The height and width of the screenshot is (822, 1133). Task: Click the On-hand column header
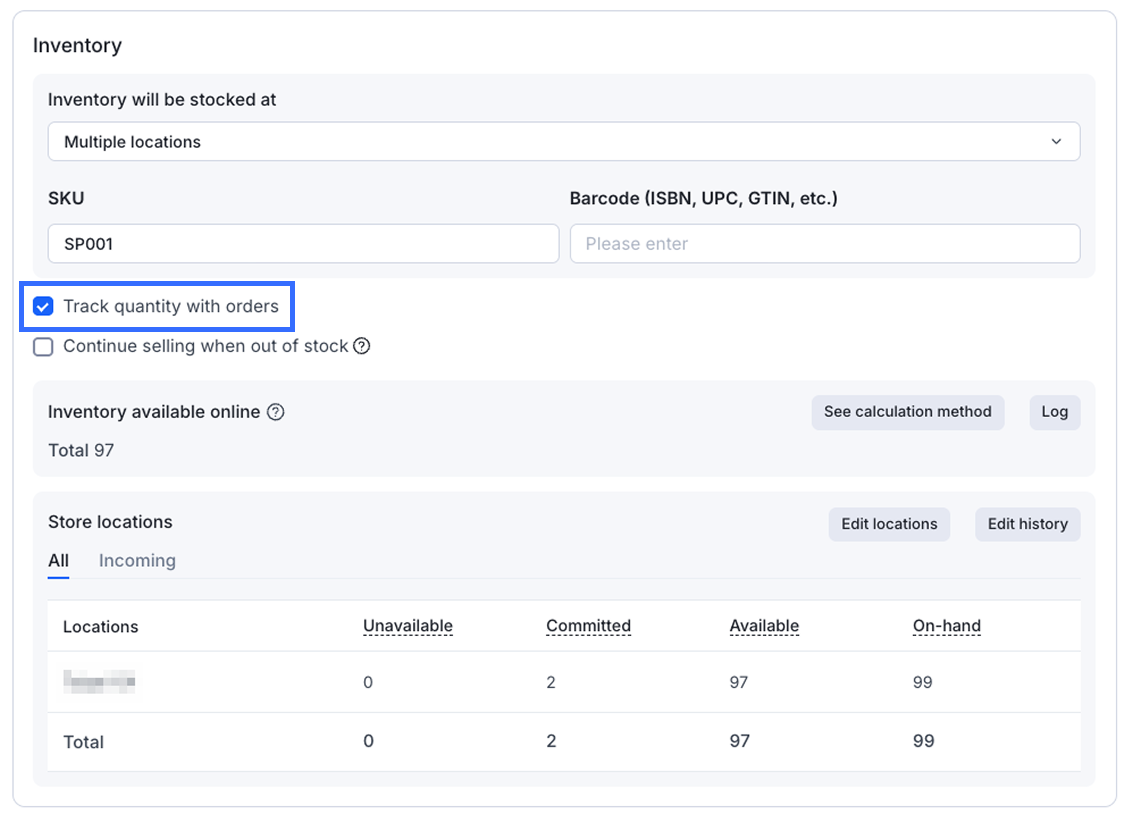pos(946,626)
